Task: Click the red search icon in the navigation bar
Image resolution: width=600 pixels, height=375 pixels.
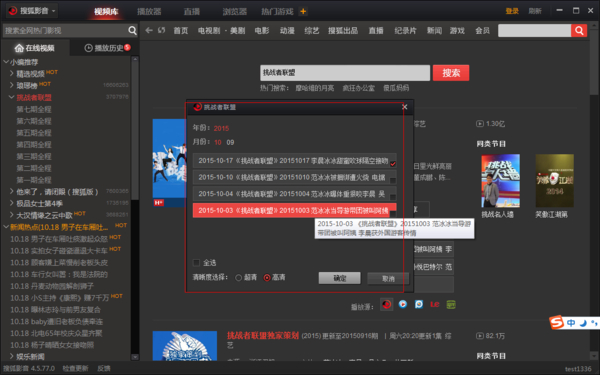Action: (x=579, y=31)
